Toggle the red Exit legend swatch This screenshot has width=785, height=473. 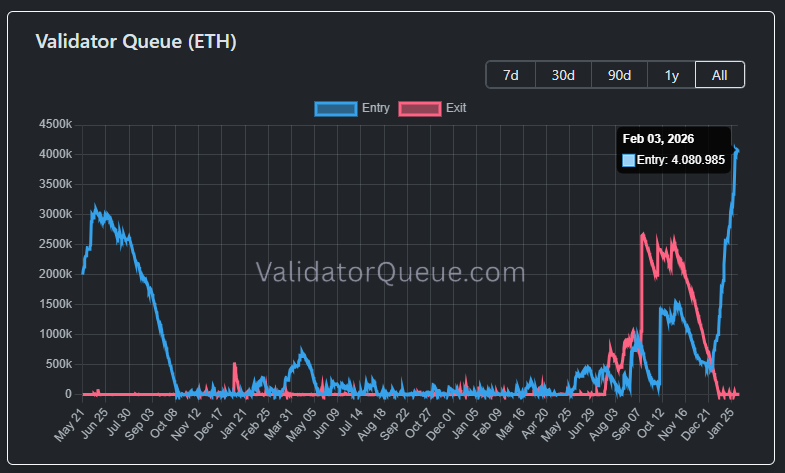420,108
